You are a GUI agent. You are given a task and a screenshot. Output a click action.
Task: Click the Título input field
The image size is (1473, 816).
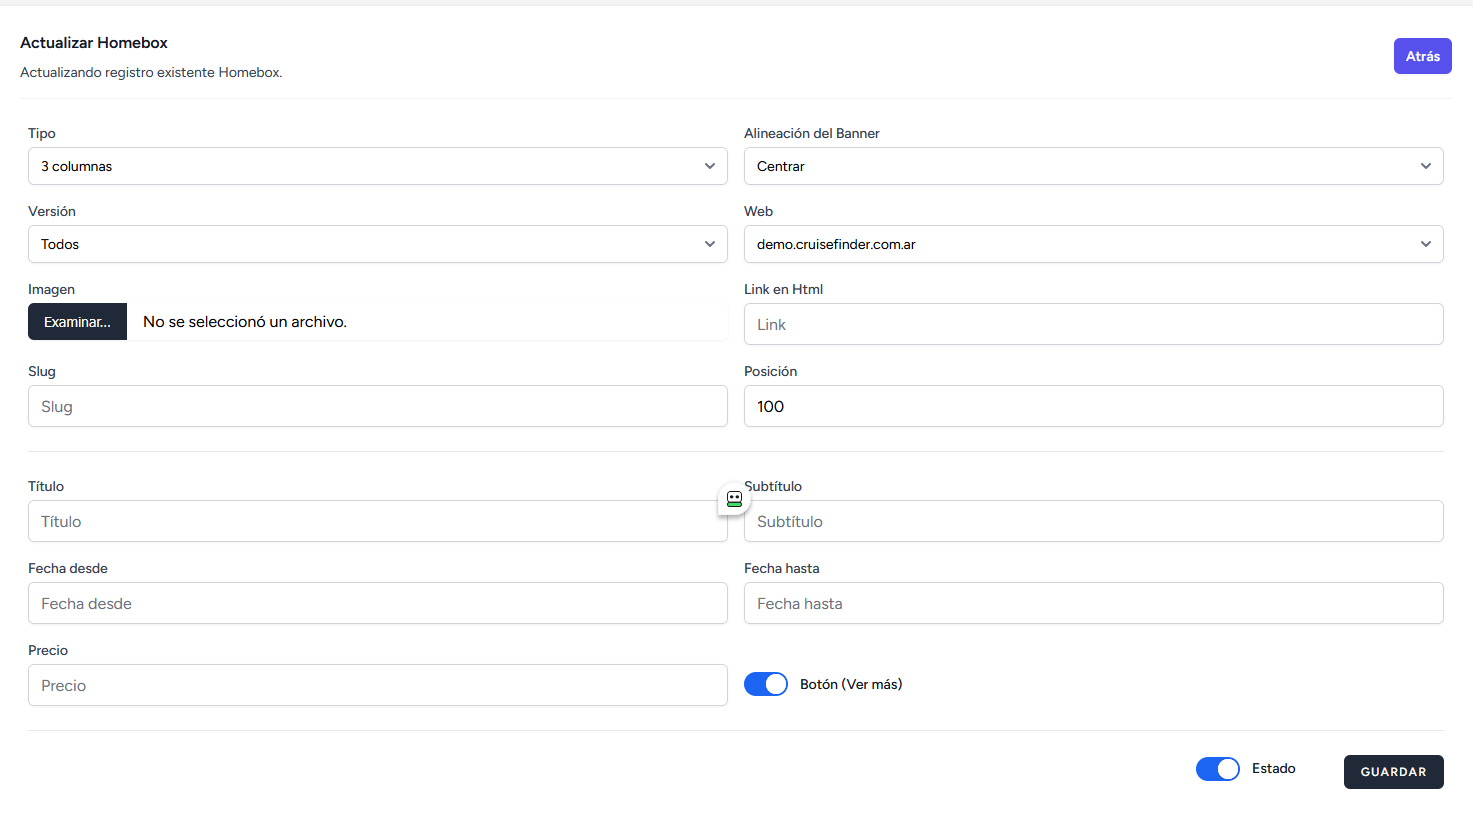pyautogui.click(x=377, y=521)
